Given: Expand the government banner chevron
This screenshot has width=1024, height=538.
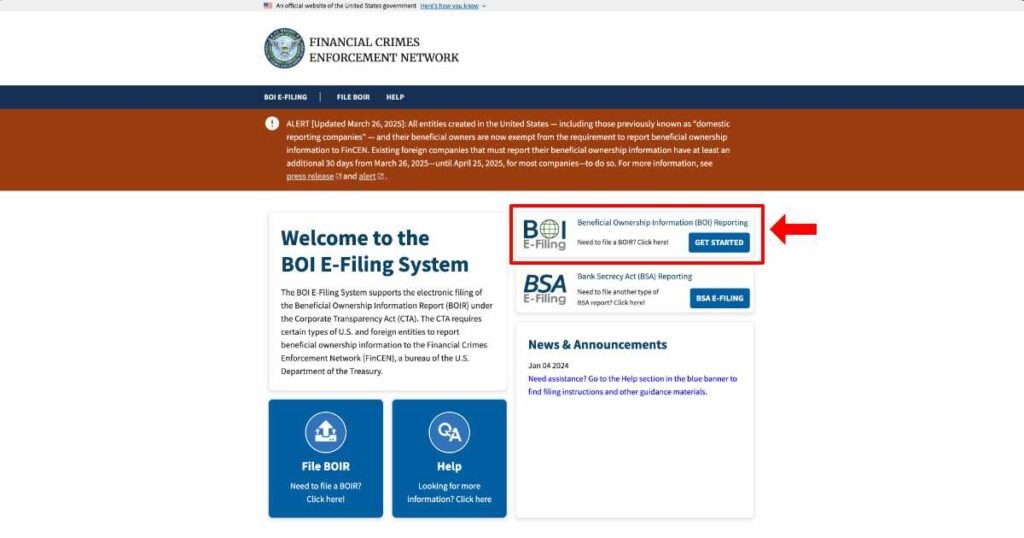Looking at the screenshot, I should 484,6.
